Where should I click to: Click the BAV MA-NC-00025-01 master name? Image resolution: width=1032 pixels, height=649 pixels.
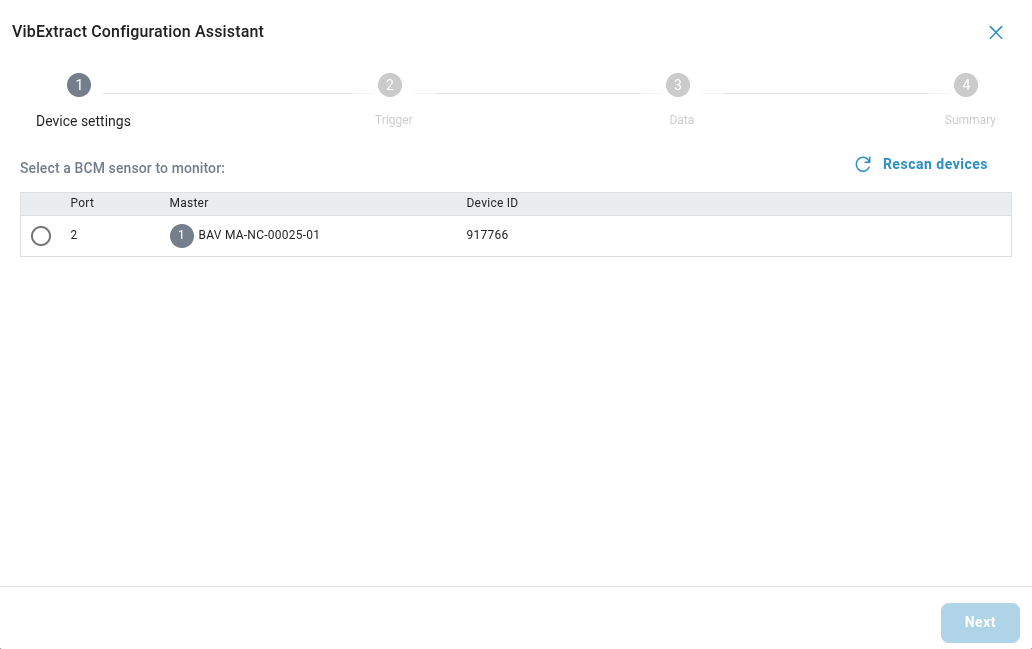pos(259,236)
